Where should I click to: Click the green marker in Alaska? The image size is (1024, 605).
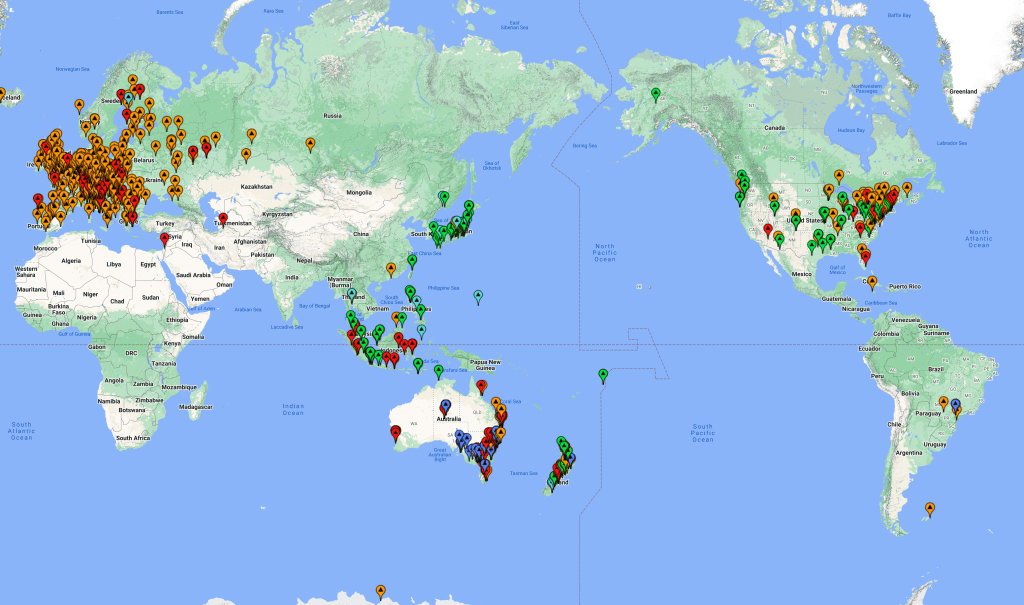[656, 94]
